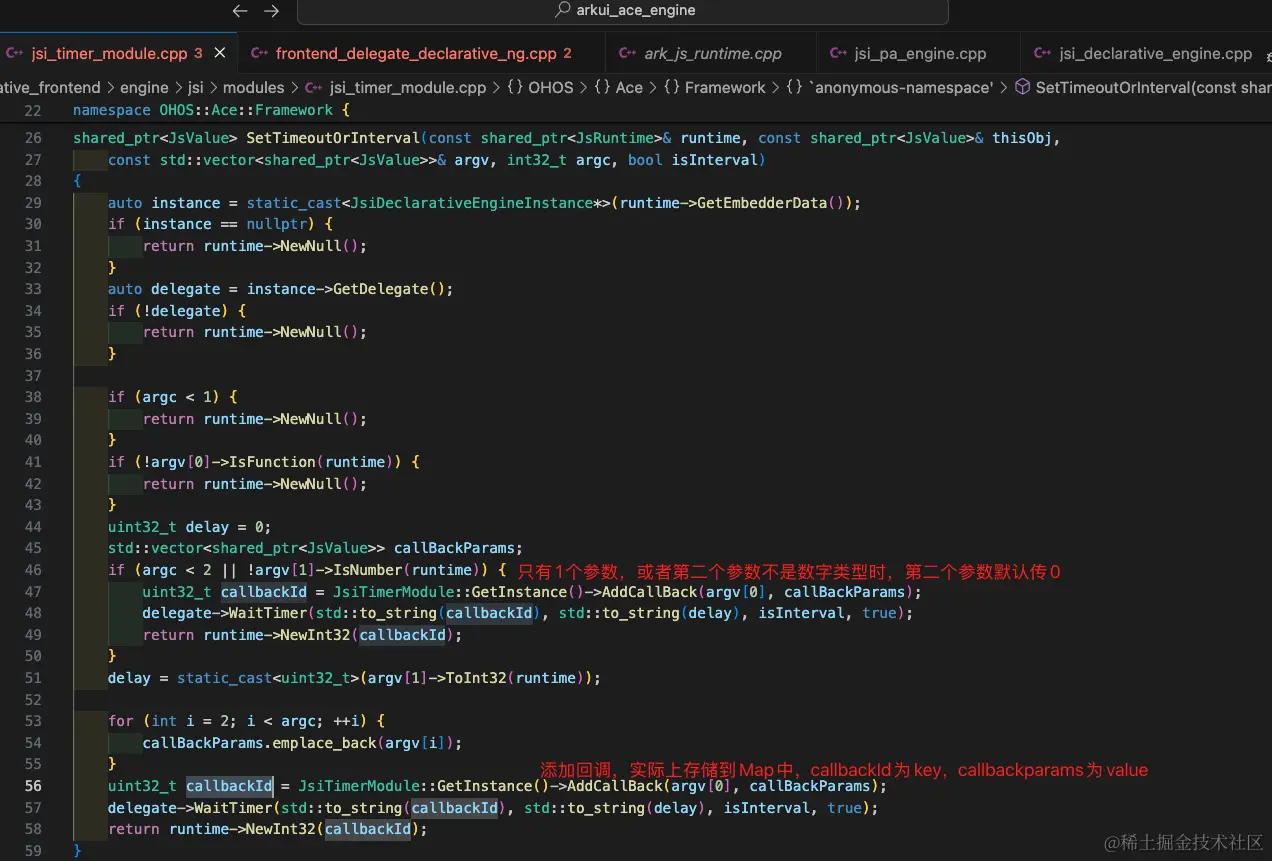Select 'OHOS' namespace breadcrumb
Viewport: 1272px width, 861px height.
551,87
